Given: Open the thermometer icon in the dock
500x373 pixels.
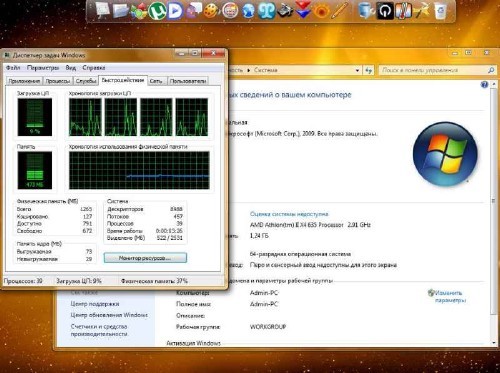Looking at the screenshot, I should click(x=403, y=11).
